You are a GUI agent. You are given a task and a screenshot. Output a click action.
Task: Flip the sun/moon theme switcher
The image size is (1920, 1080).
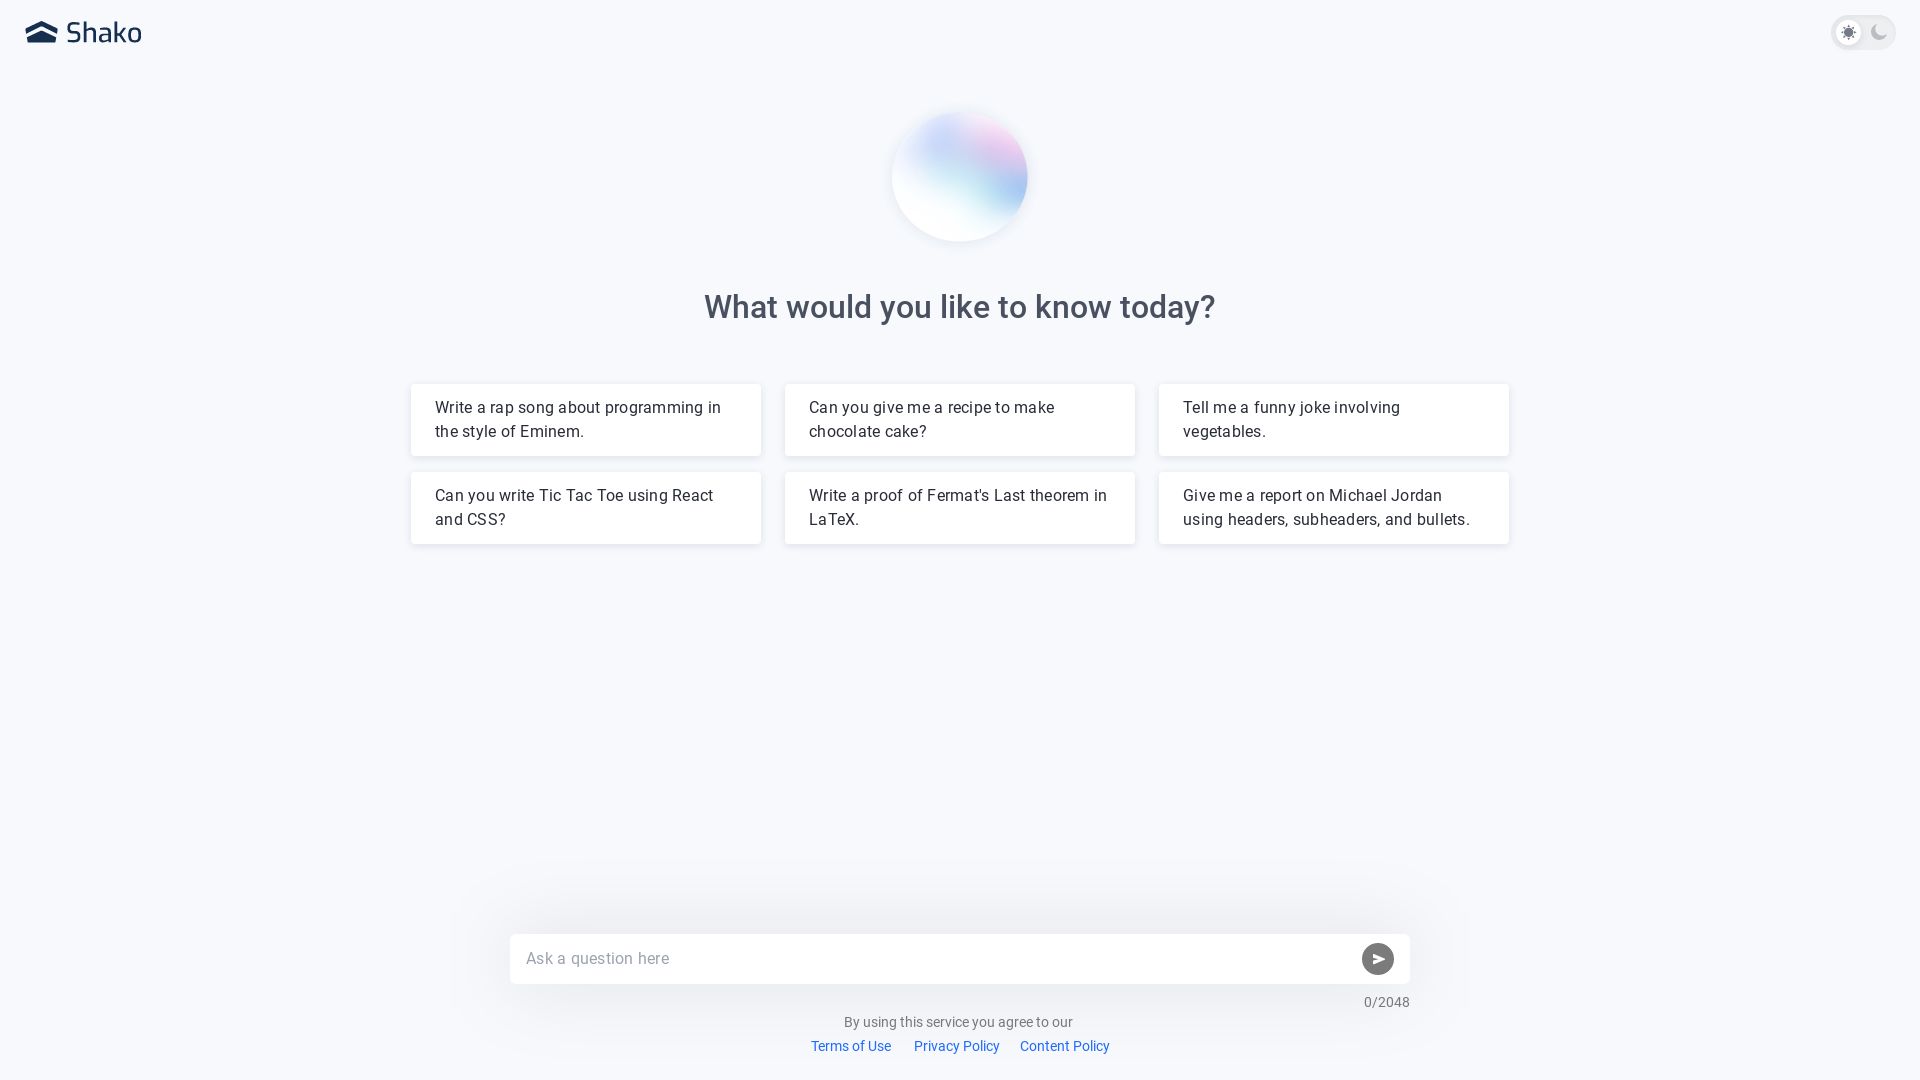pyautogui.click(x=1863, y=32)
